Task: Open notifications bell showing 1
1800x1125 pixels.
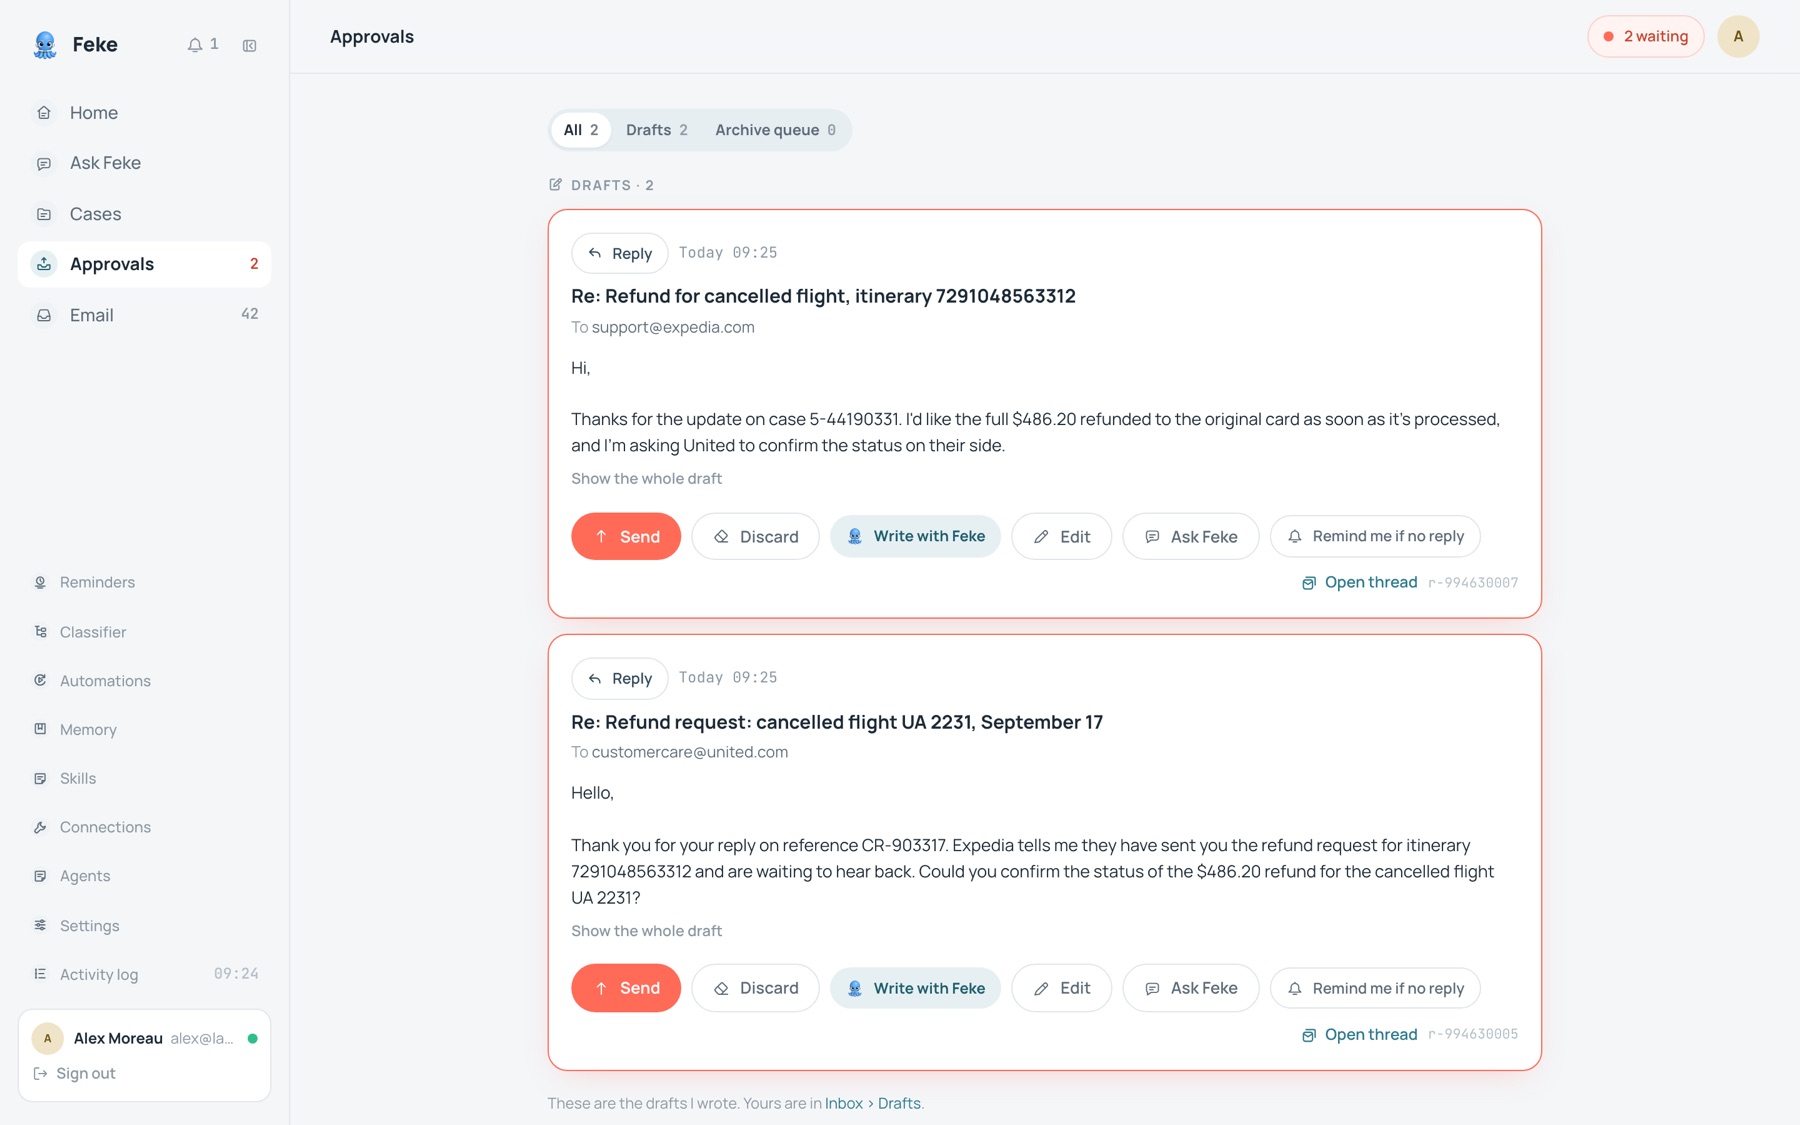Action: tap(203, 45)
